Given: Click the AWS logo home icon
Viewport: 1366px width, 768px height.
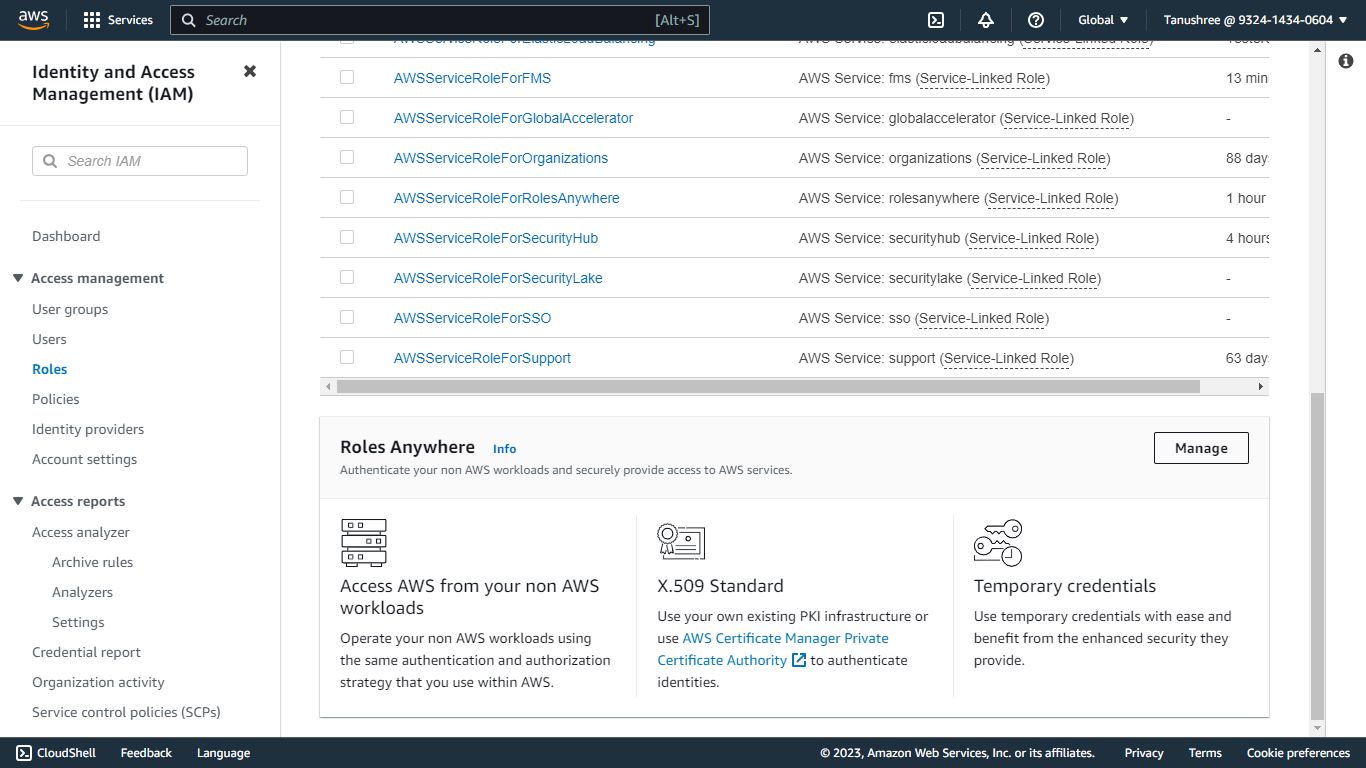Looking at the screenshot, I should point(33,20).
